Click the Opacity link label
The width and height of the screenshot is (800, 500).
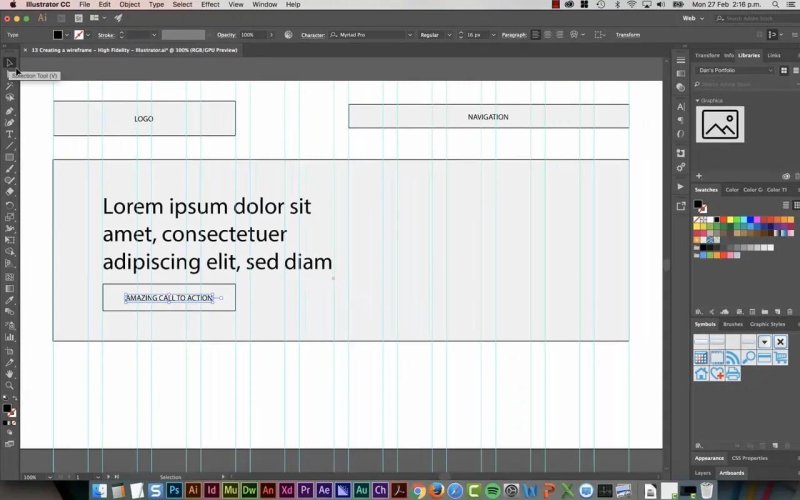tap(226, 35)
